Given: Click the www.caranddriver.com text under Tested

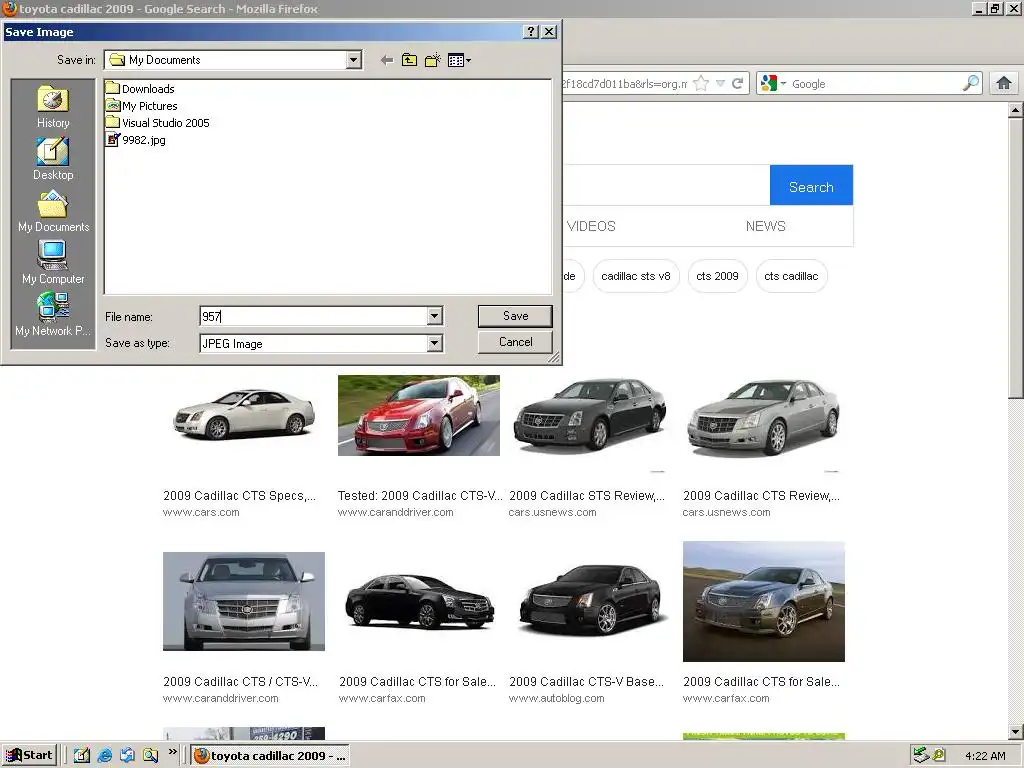Looking at the screenshot, I should pyautogui.click(x=395, y=513).
